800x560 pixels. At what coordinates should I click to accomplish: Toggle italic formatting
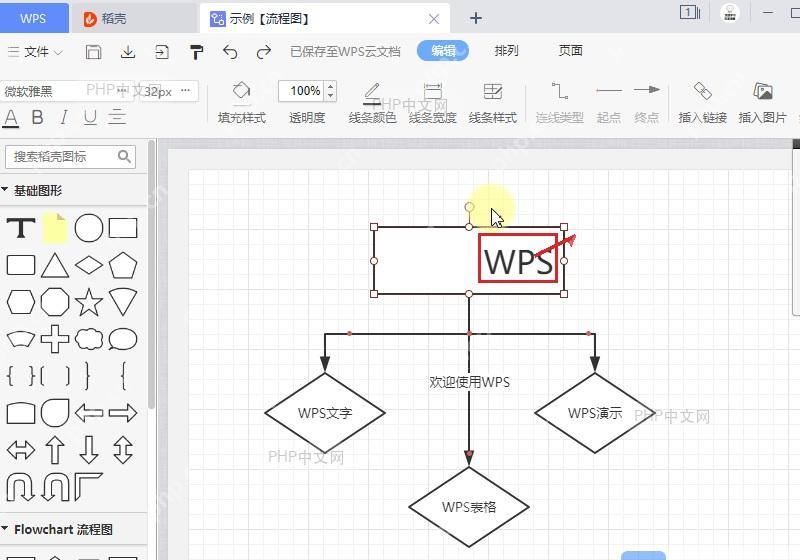[x=64, y=117]
